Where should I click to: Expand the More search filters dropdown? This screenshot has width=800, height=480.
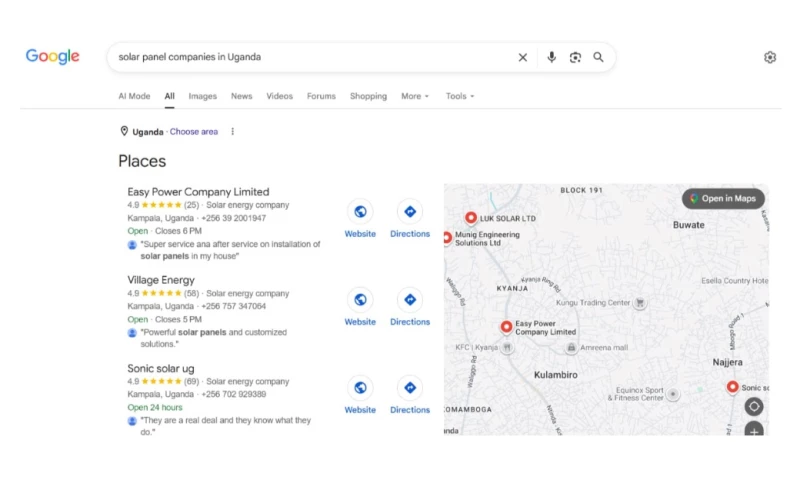pos(415,96)
